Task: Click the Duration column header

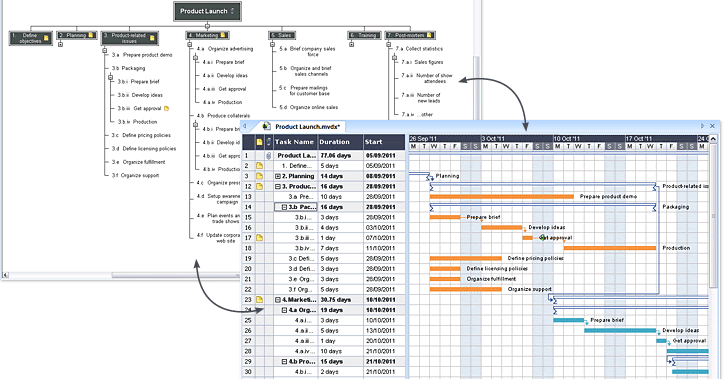Action: pos(340,142)
